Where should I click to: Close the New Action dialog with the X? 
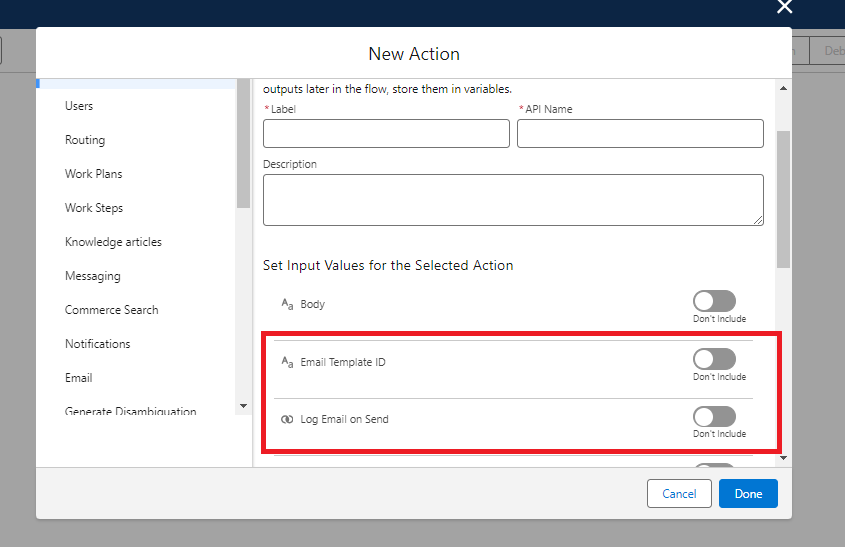click(785, 7)
